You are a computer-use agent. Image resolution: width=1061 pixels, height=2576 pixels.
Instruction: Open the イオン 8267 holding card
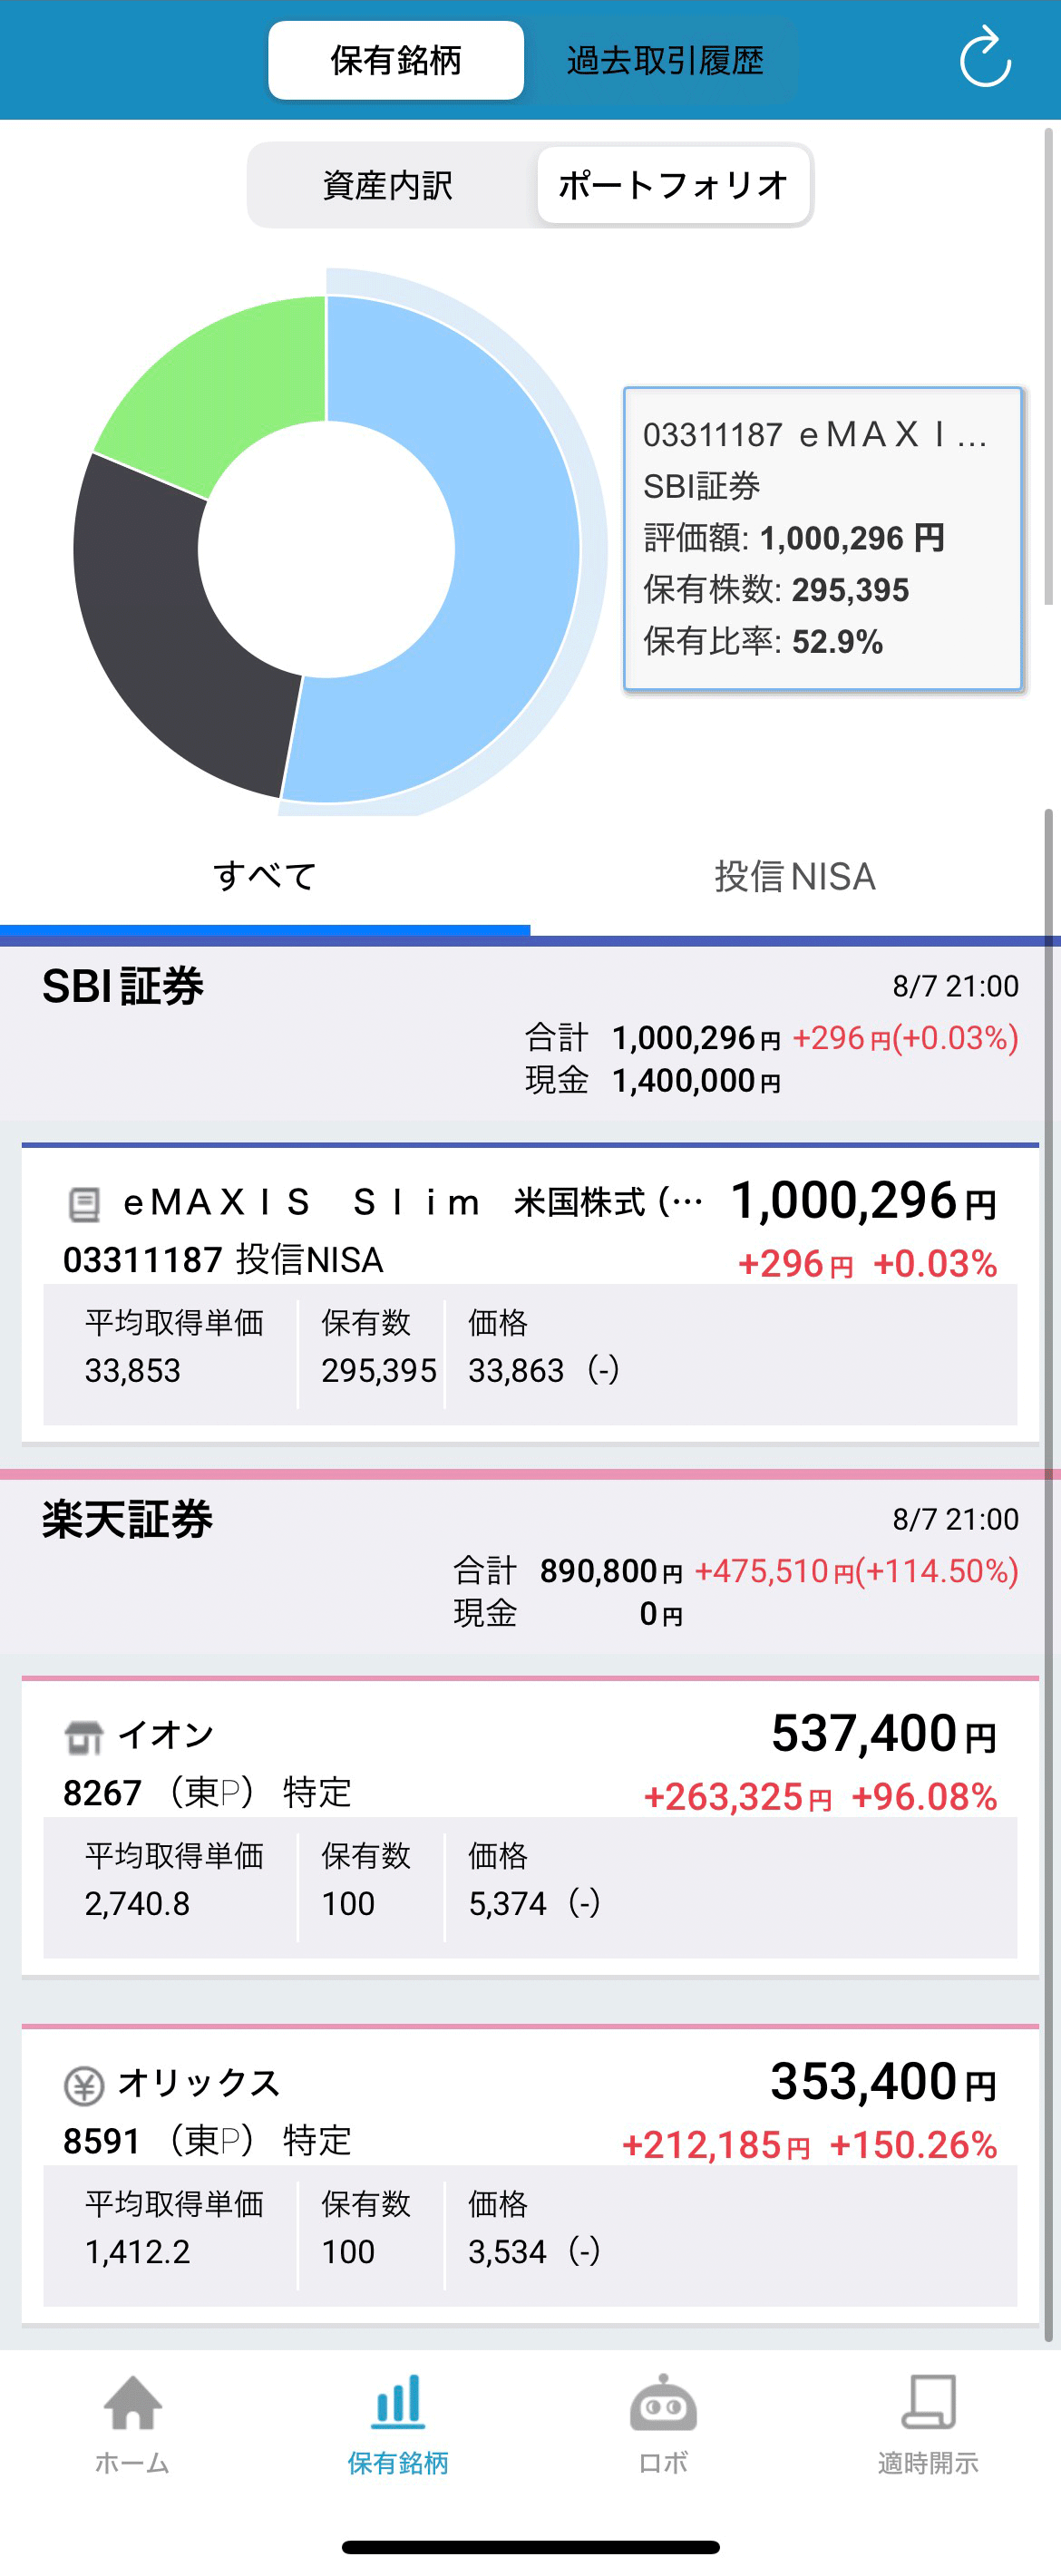coord(530,1827)
